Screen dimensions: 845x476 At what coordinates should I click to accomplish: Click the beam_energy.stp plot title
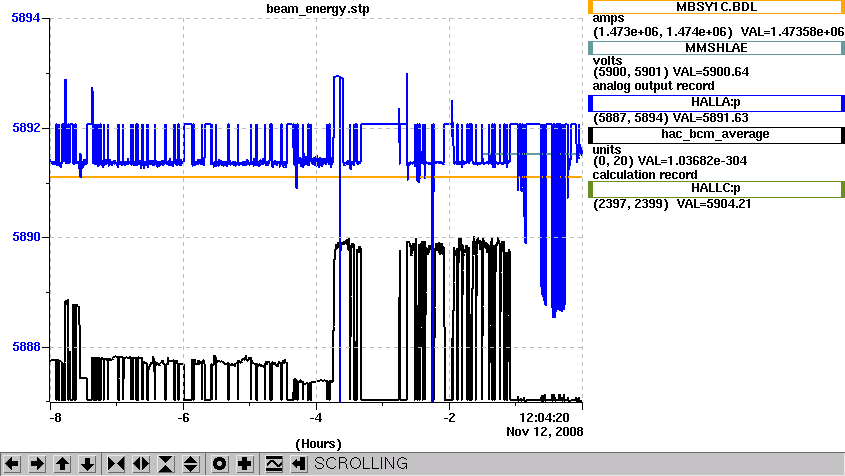pos(318,9)
